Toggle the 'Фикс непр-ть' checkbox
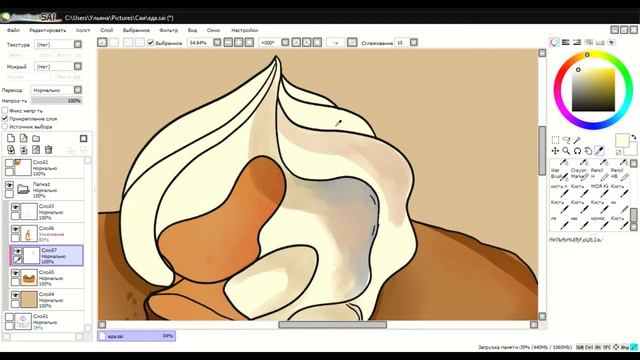The image size is (640, 360). point(5,111)
